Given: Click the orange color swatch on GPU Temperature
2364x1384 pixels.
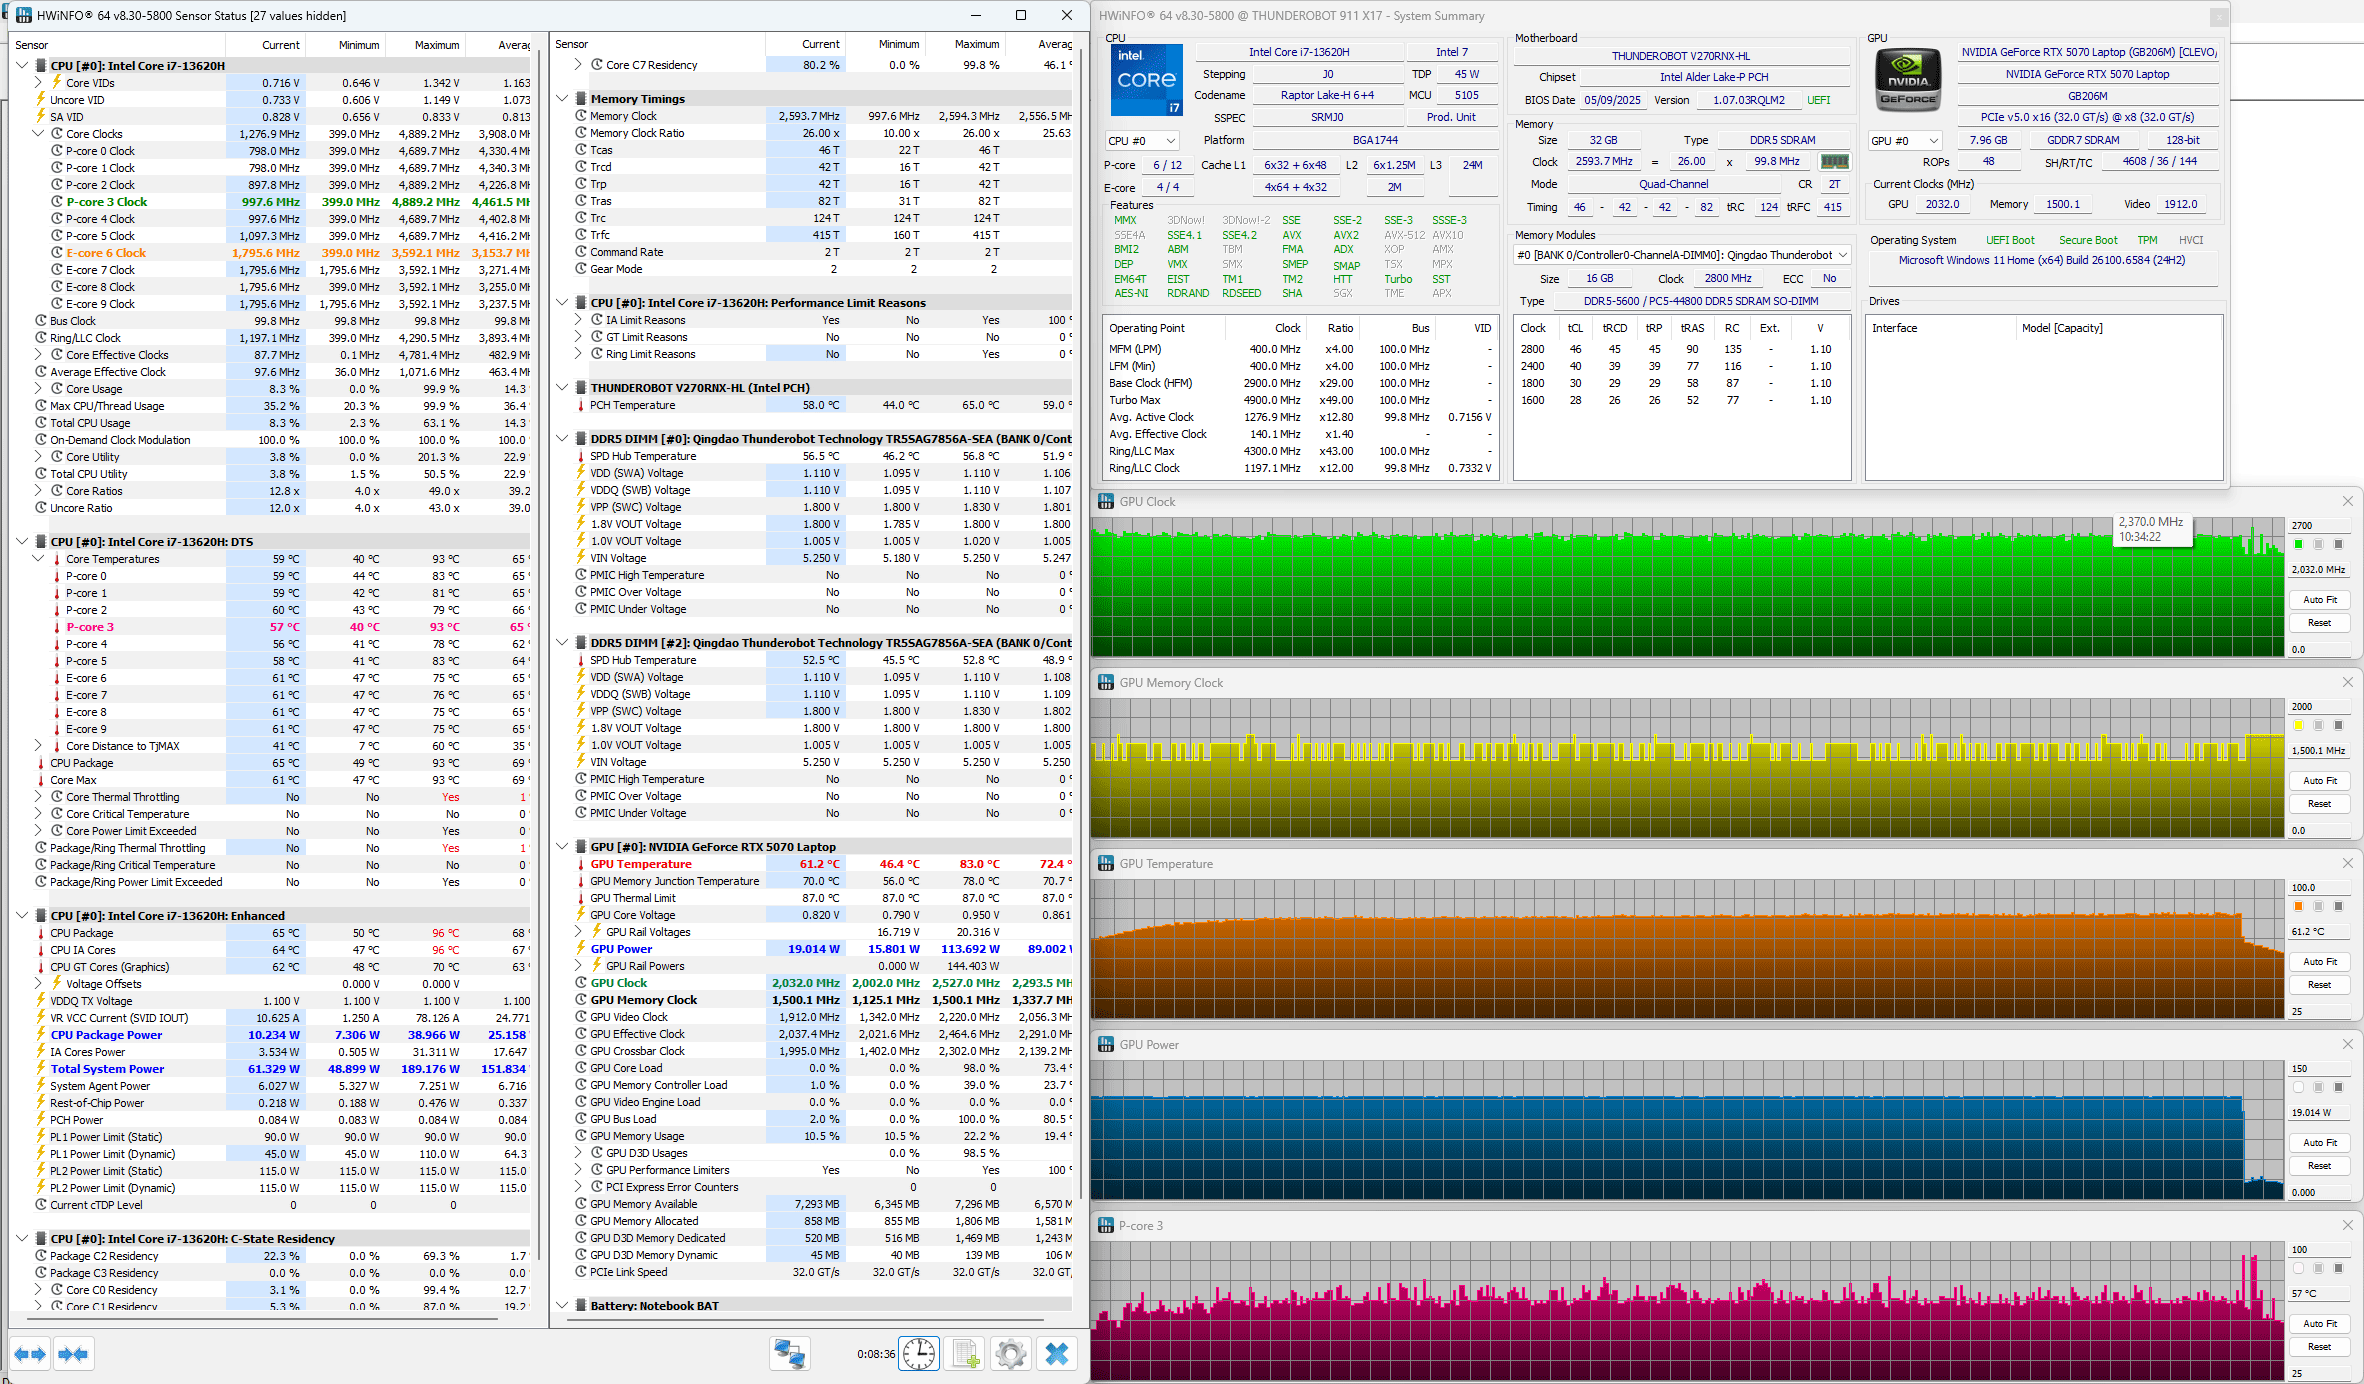Looking at the screenshot, I should click(x=2298, y=906).
